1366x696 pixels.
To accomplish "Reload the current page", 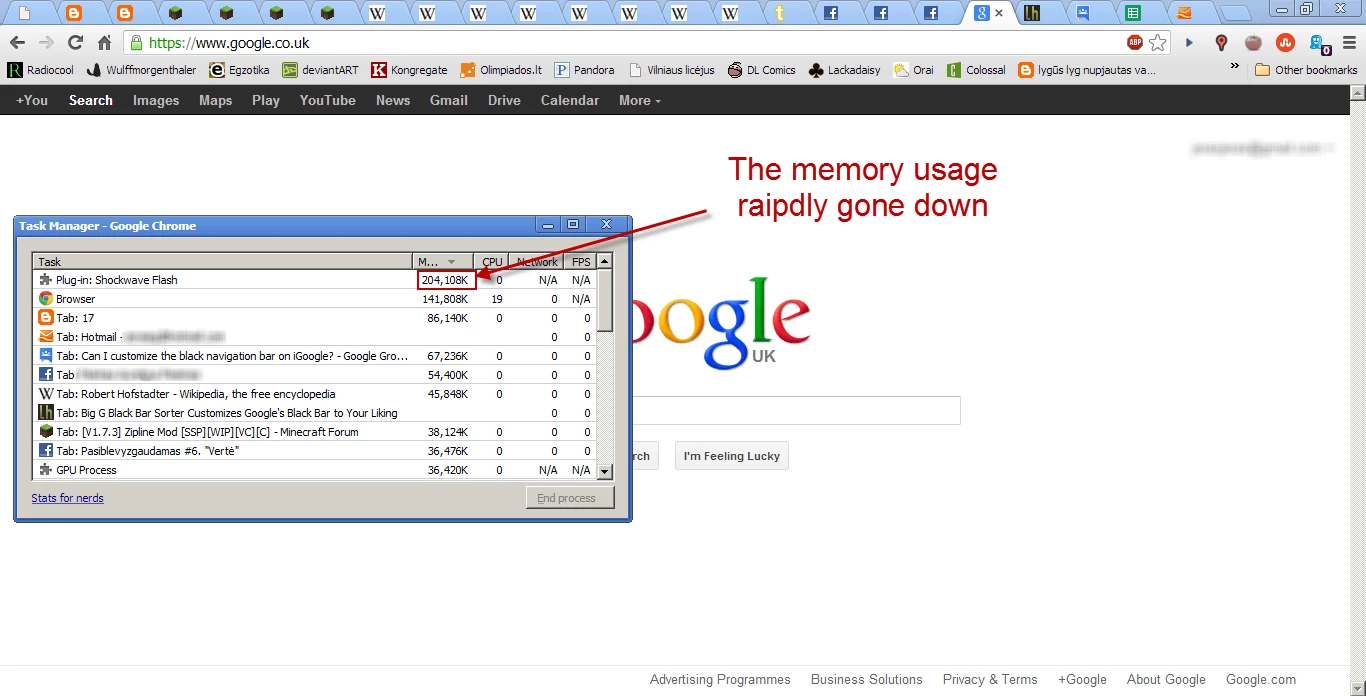I will [75, 43].
